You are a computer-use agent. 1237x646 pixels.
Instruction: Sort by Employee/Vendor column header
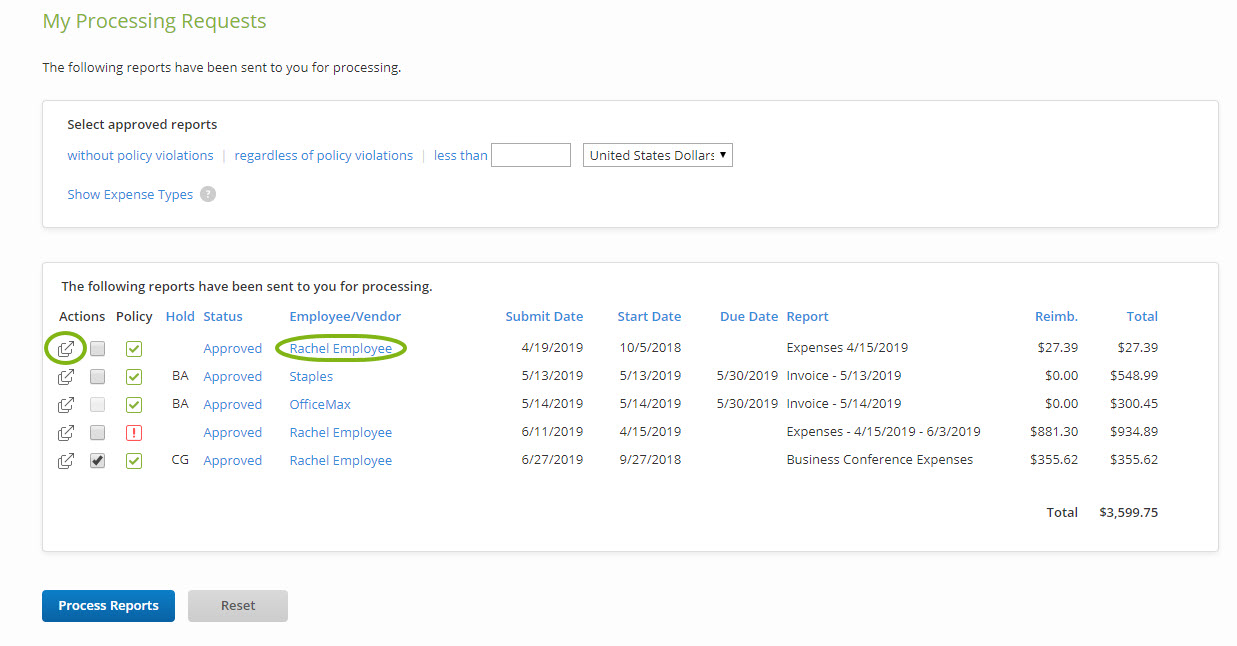click(345, 316)
